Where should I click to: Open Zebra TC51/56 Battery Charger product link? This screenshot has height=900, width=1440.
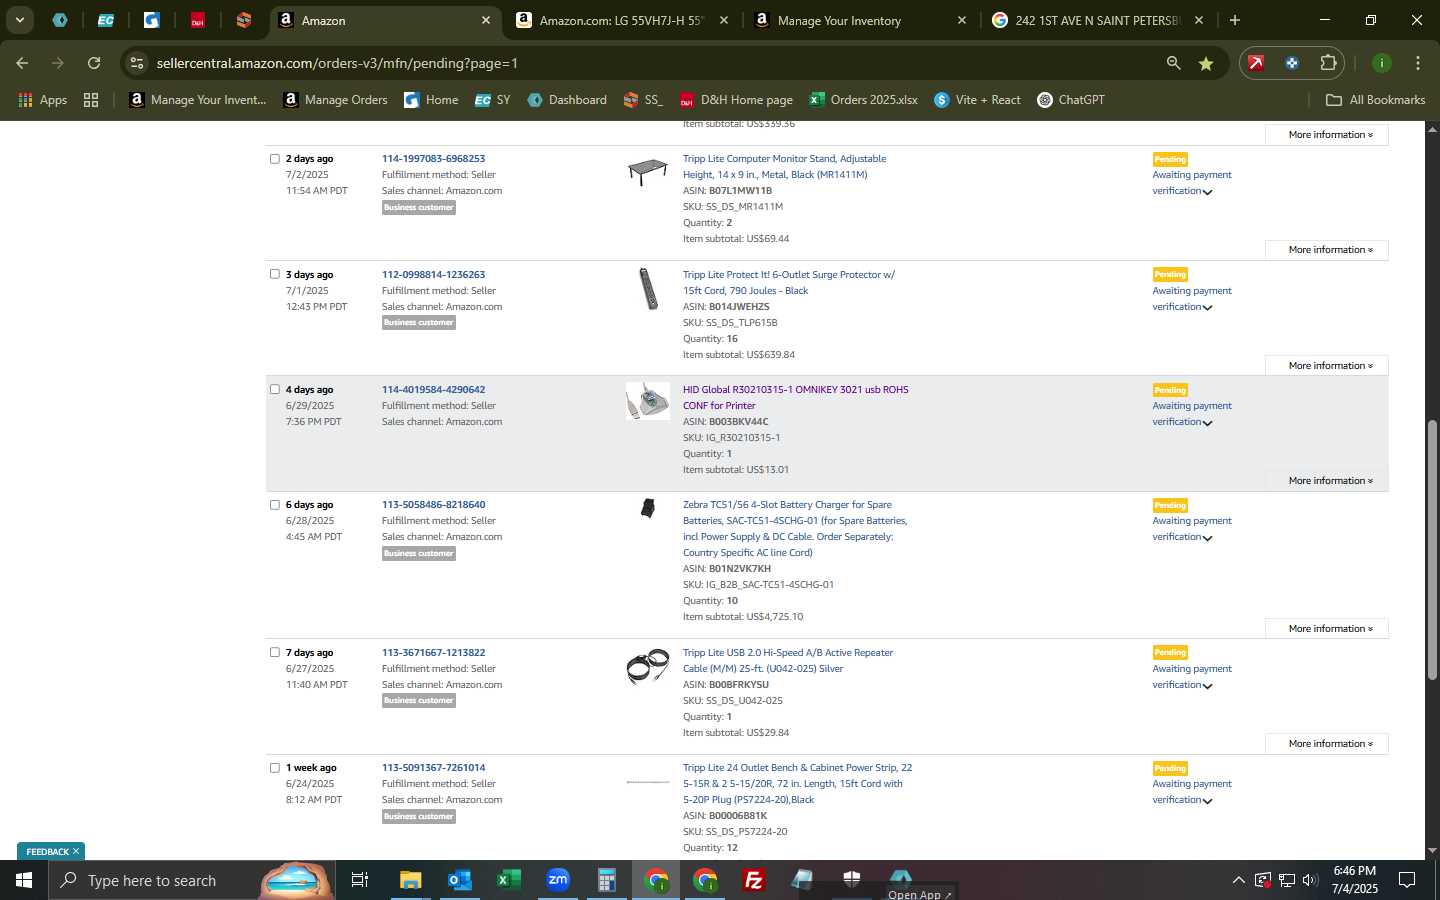click(795, 529)
